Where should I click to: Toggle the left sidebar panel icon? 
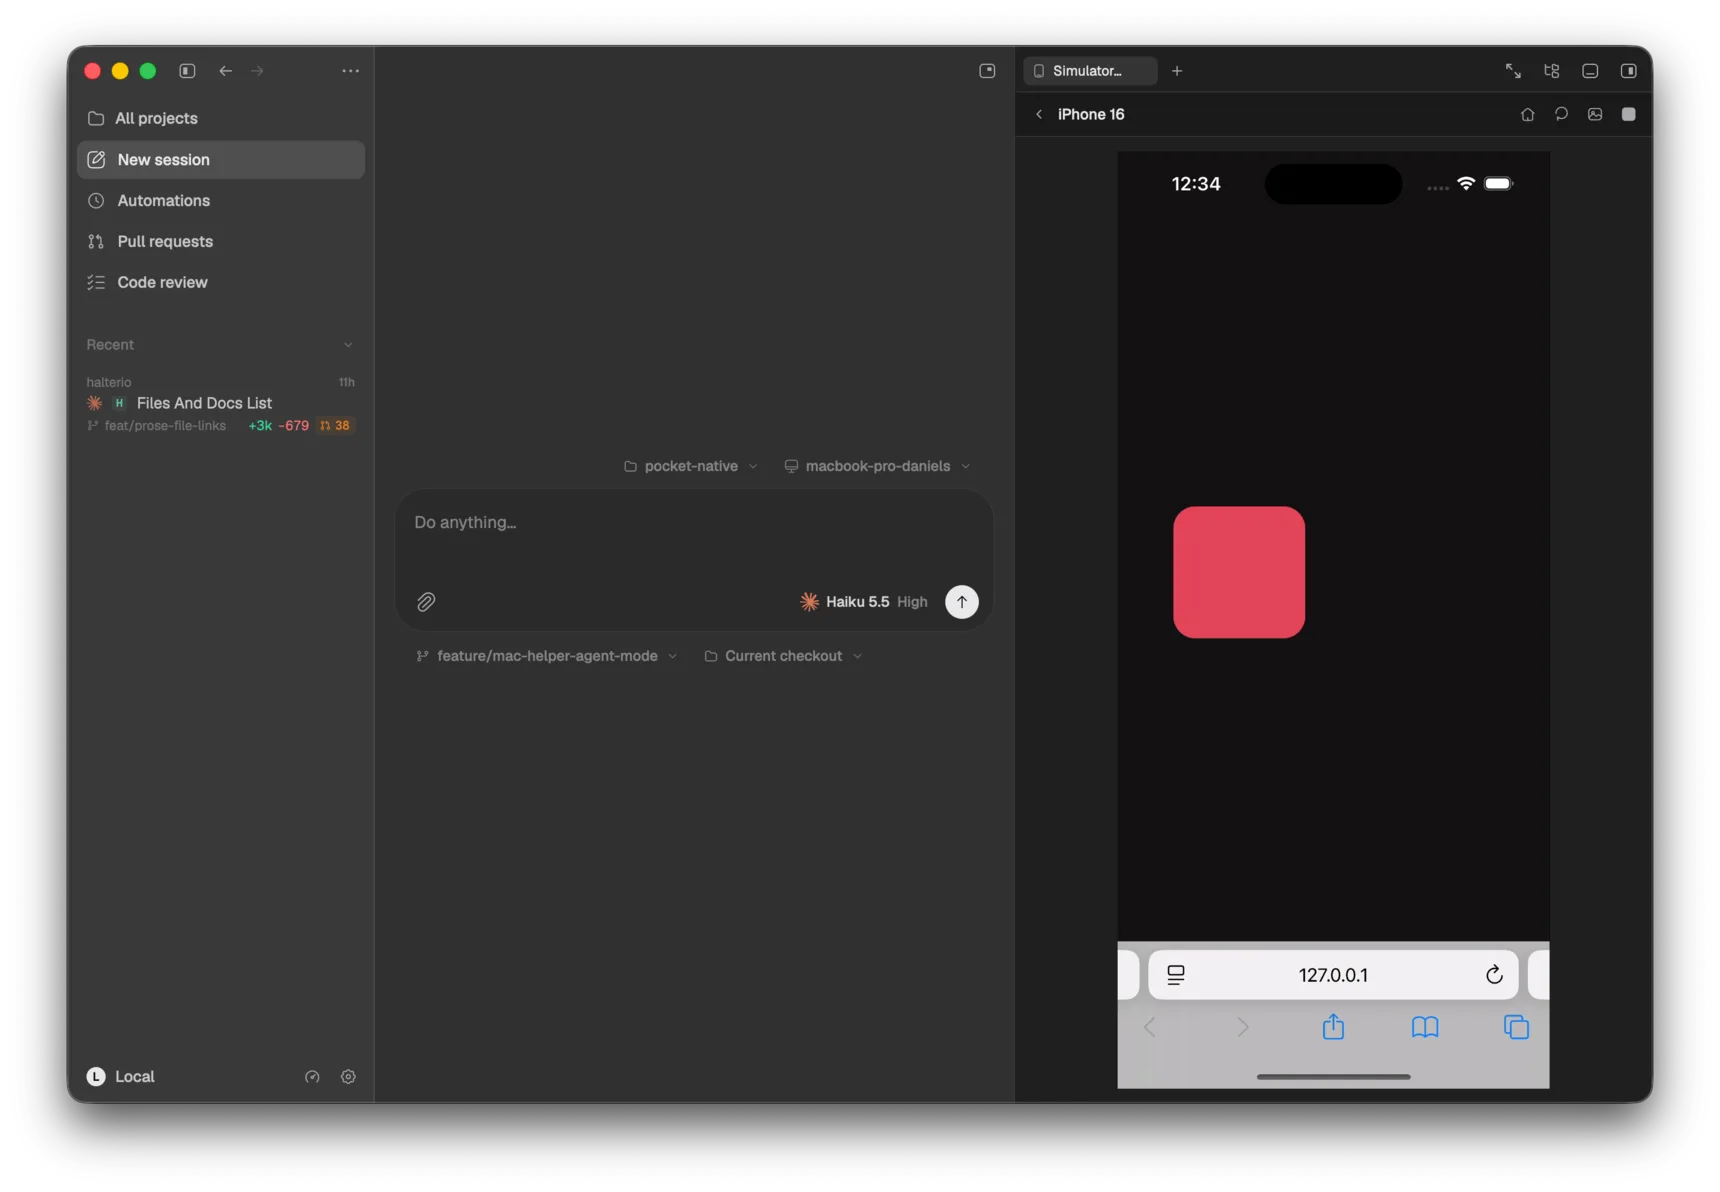click(x=187, y=71)
